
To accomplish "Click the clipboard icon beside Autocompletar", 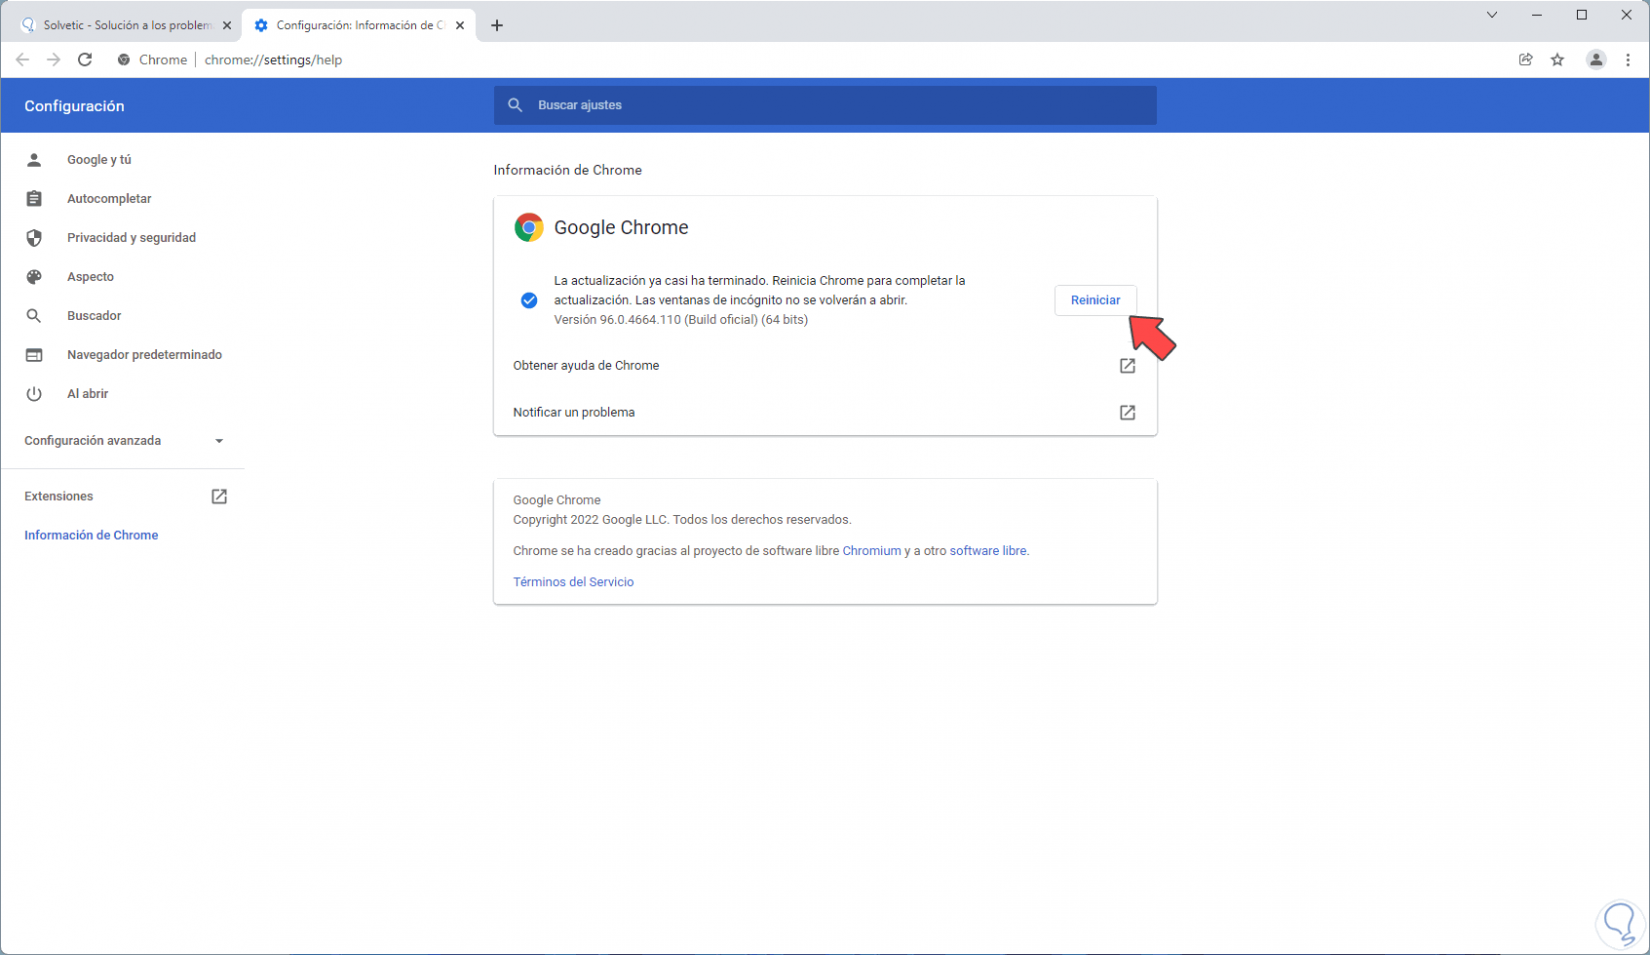I will coord(34,199).
